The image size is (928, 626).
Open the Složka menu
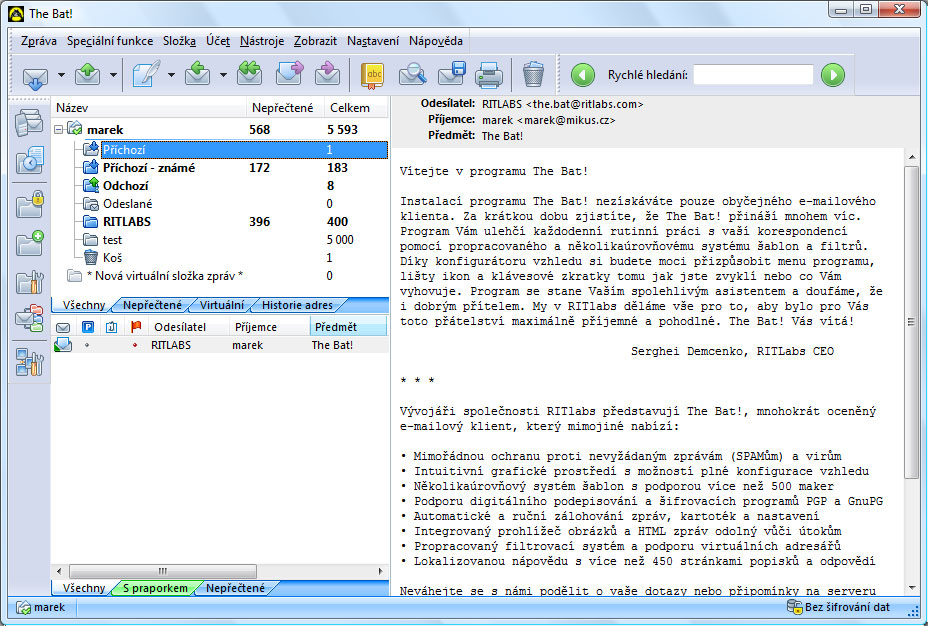(179, 41)
